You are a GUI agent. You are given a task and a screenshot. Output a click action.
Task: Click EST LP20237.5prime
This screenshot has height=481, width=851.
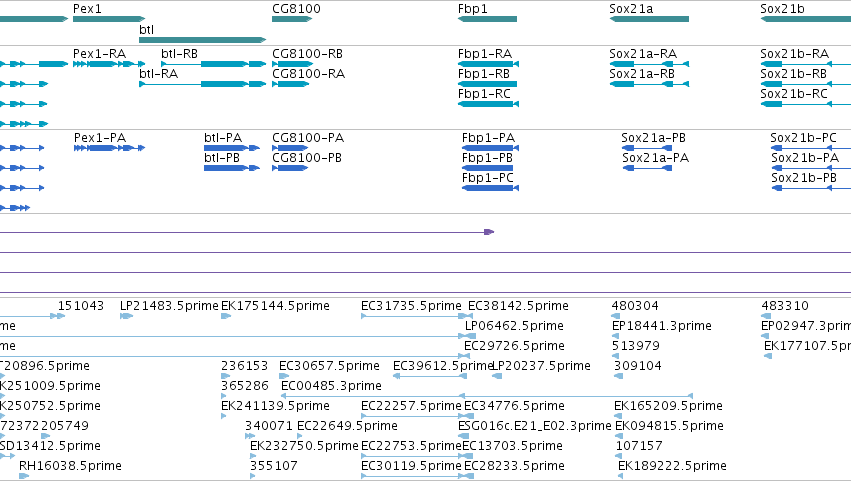pyautogui.click(x=541, y=366)
